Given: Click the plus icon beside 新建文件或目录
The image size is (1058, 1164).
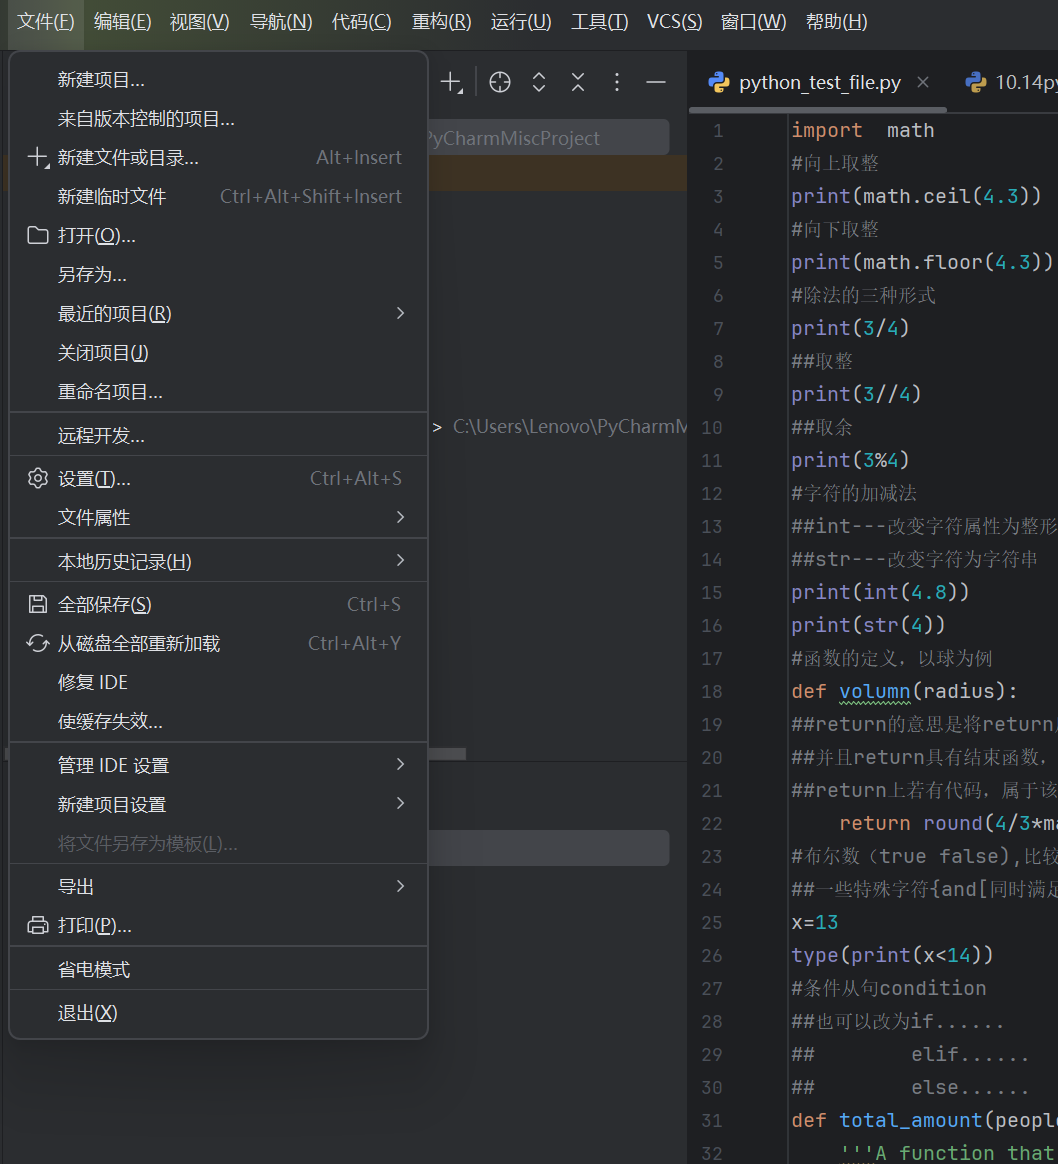Looking at the screenshot, I should (x=37, y=157).
